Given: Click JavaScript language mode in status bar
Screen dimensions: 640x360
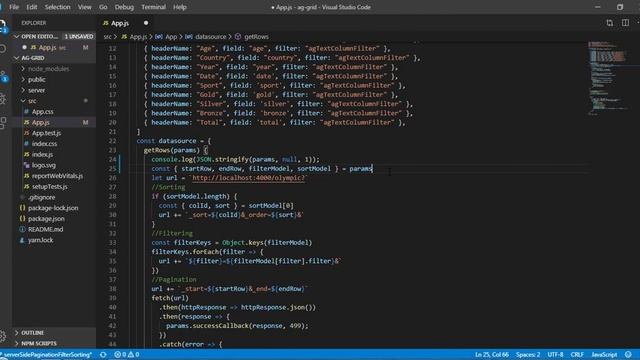Looking at the screenshot, I should tap(604, 355).
